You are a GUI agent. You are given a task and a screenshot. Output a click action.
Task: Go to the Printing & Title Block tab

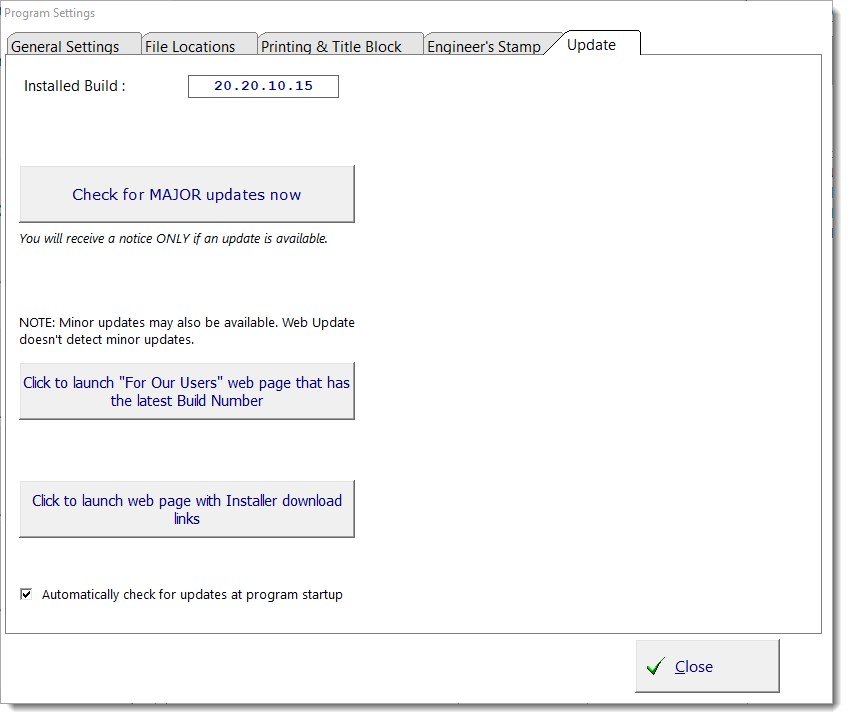(x=331, y=46)
